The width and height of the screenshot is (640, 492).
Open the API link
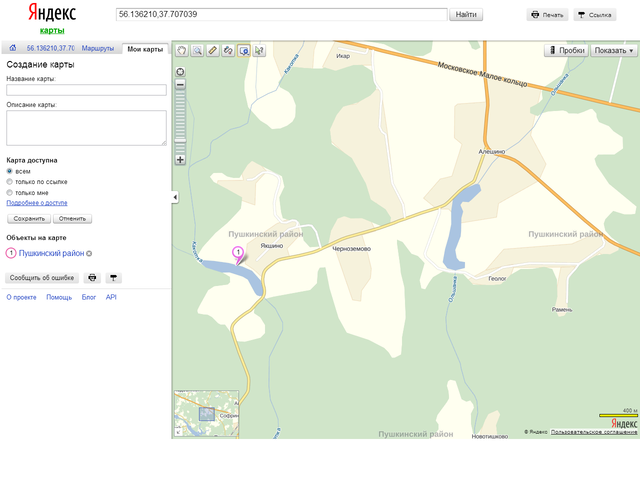point(111,297)
